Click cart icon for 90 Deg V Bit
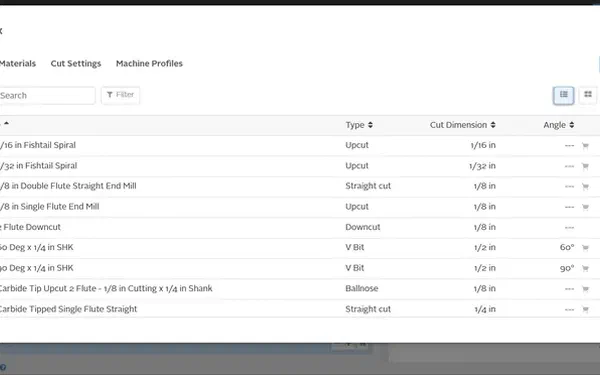This screenshot has width=600, height=375. pos(585,269)
